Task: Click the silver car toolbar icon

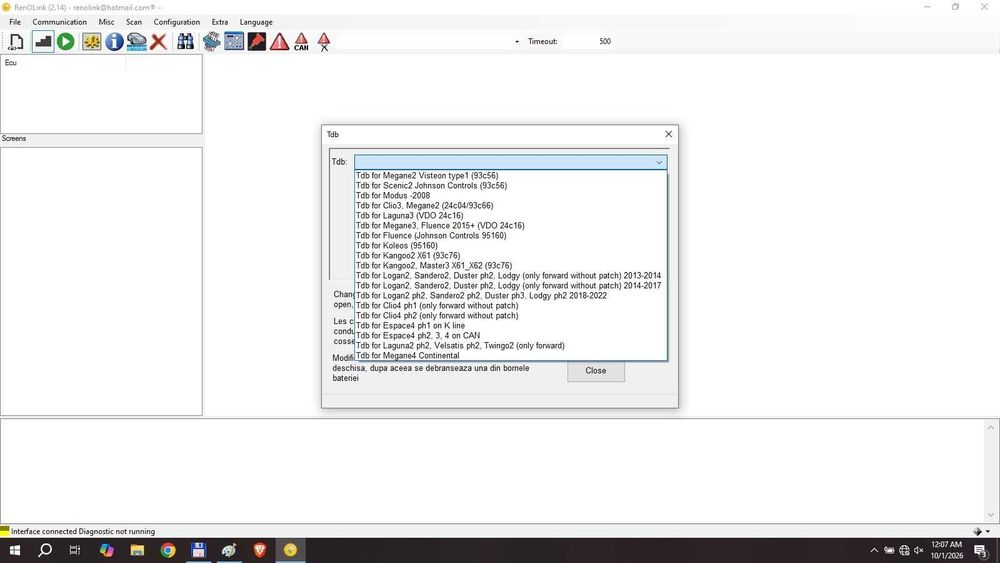Action: click(136, 41)
